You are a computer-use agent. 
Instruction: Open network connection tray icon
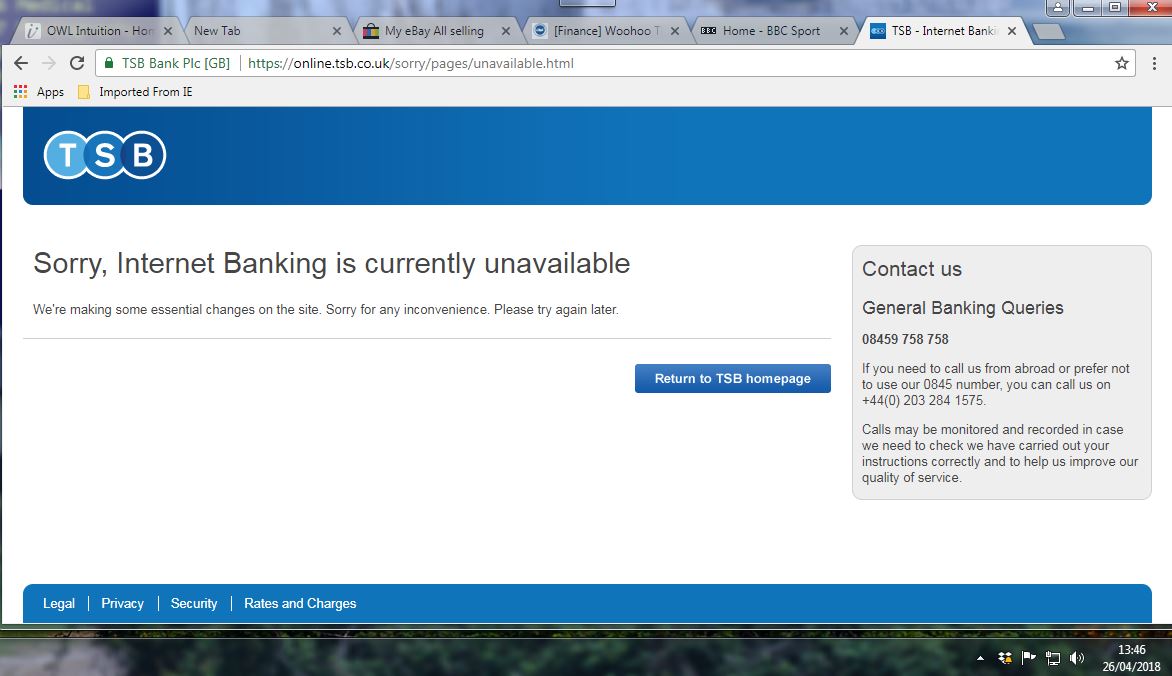pos(1052,658)
